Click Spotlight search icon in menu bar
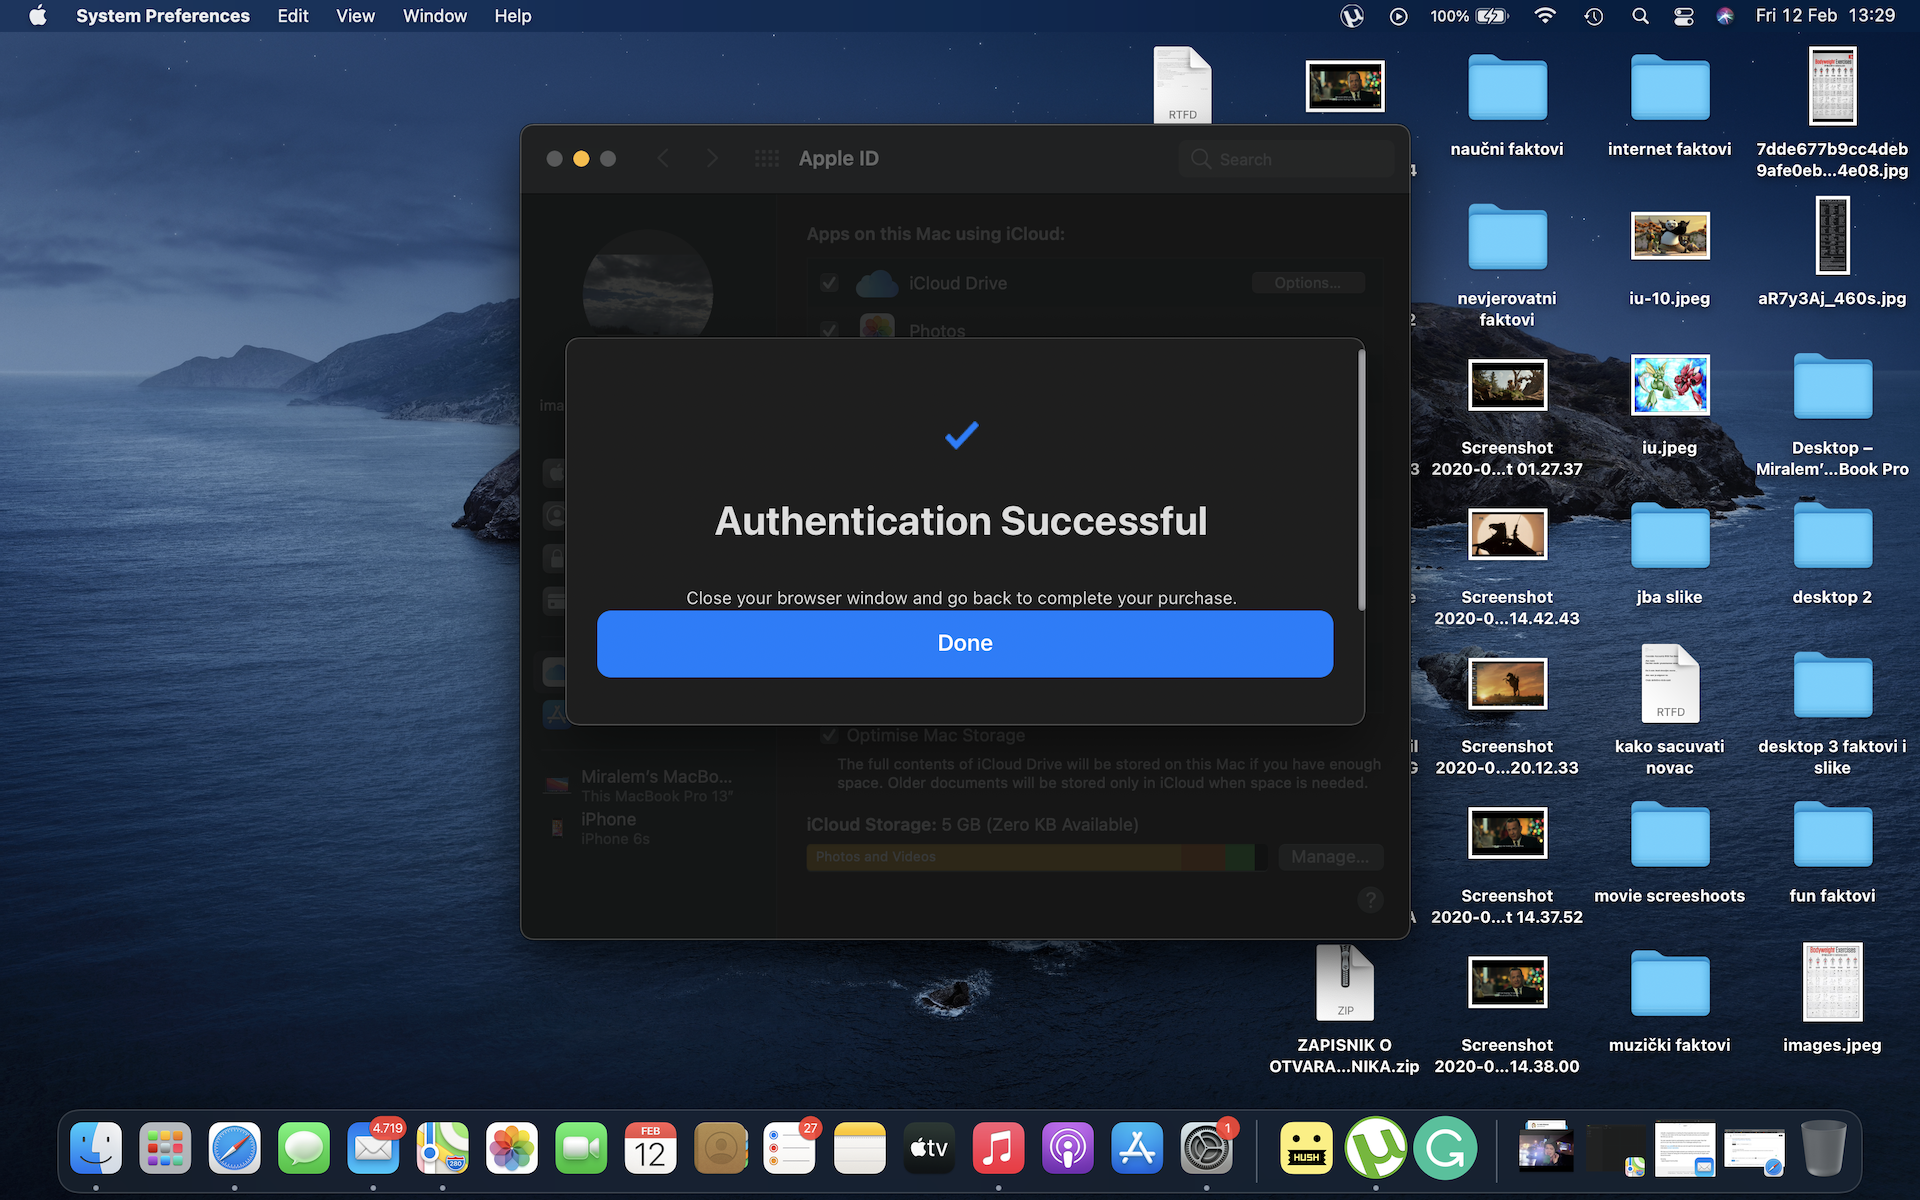This screenshot has width=1920, height=1200. (1640, 16)
